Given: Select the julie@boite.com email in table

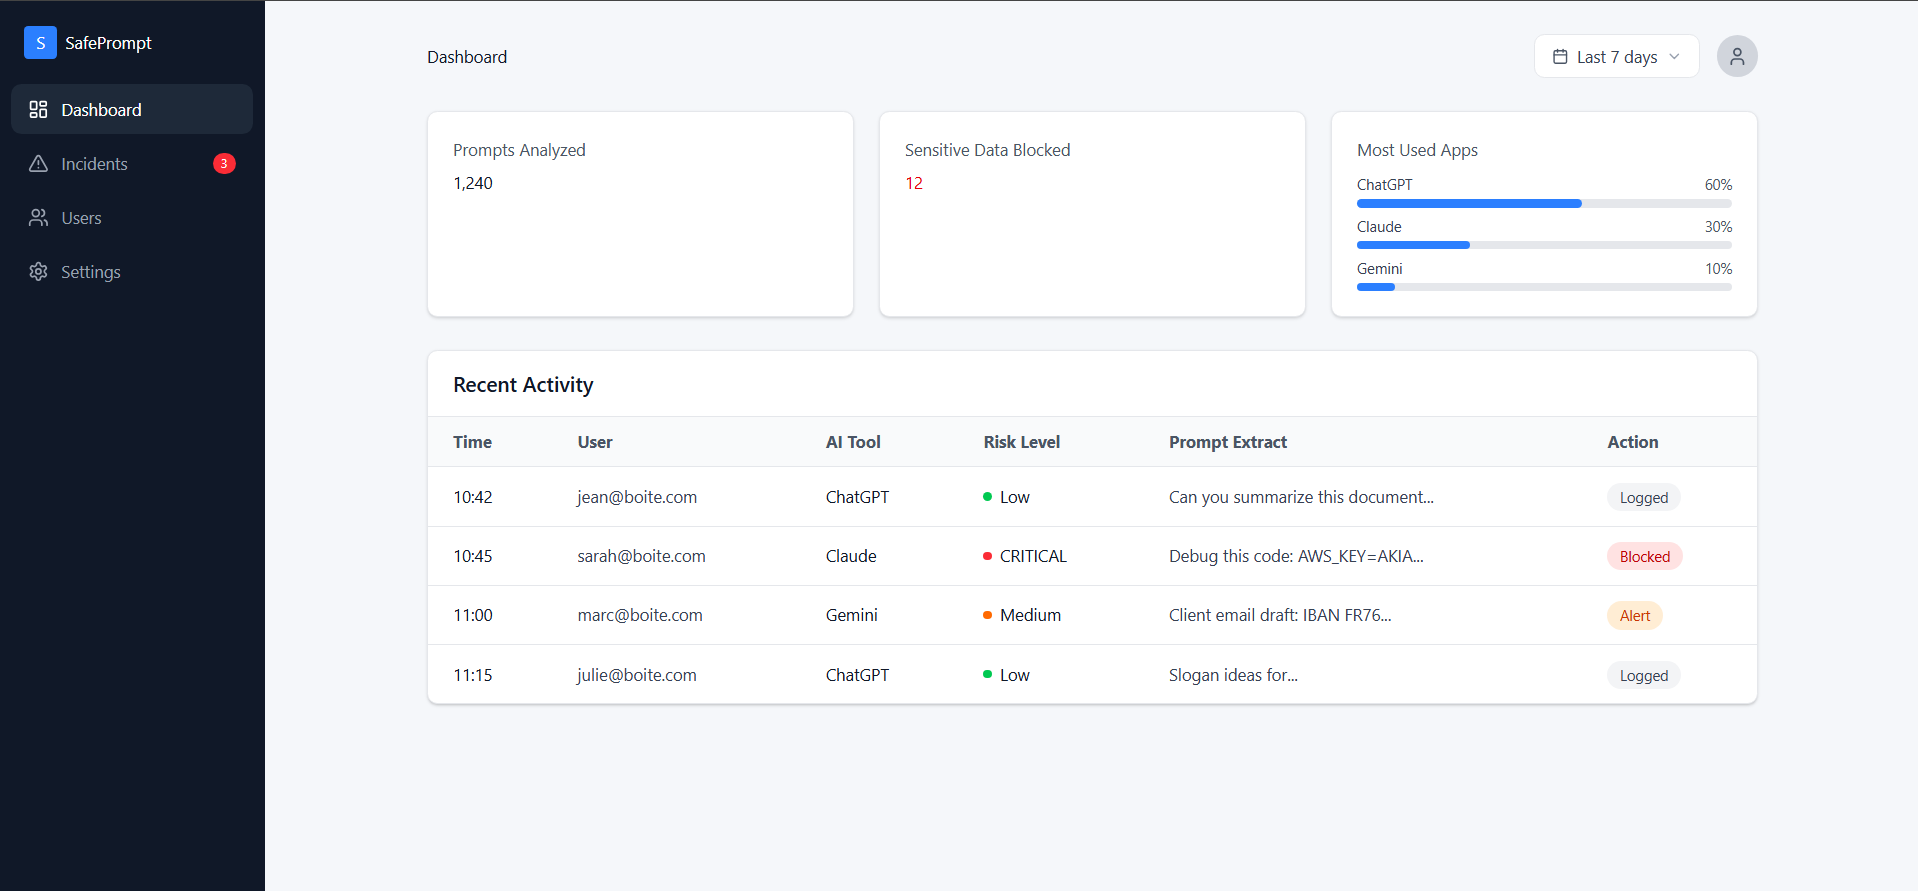Looking at the screenshot, I should pos(637,675).
